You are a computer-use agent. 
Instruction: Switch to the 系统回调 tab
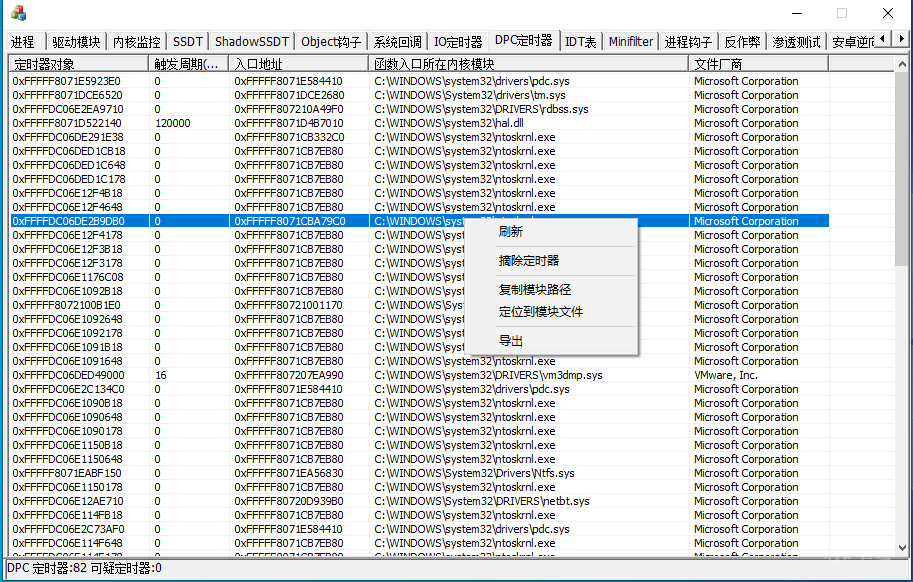coord(398,42)
